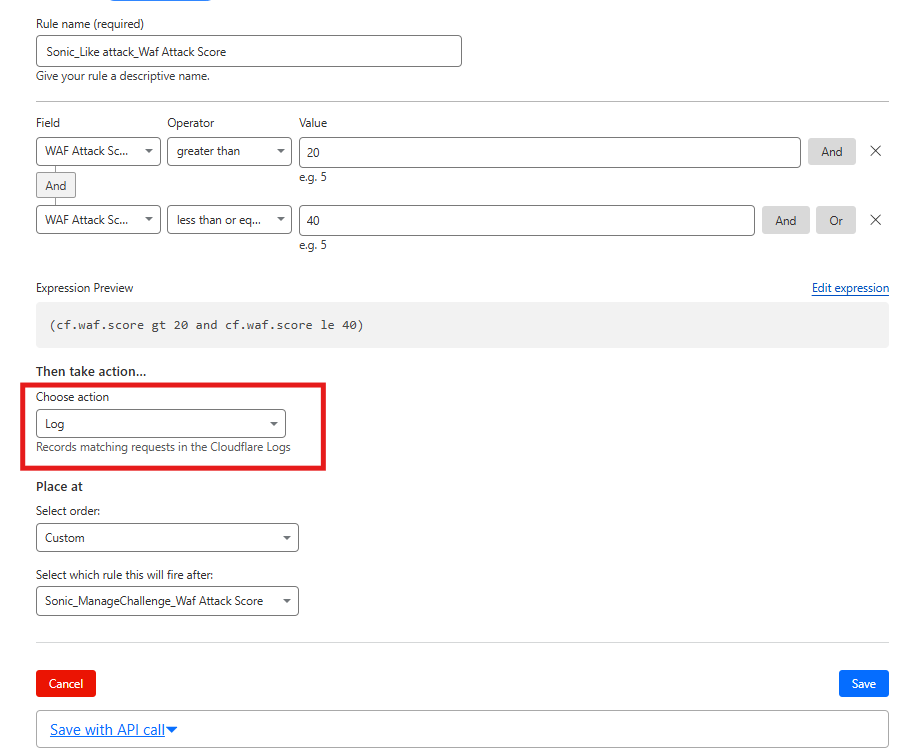This screenshot has width=921, height=751.
Task: Open the 'fire after' rule selection dropdown
Action: point(167,601)
